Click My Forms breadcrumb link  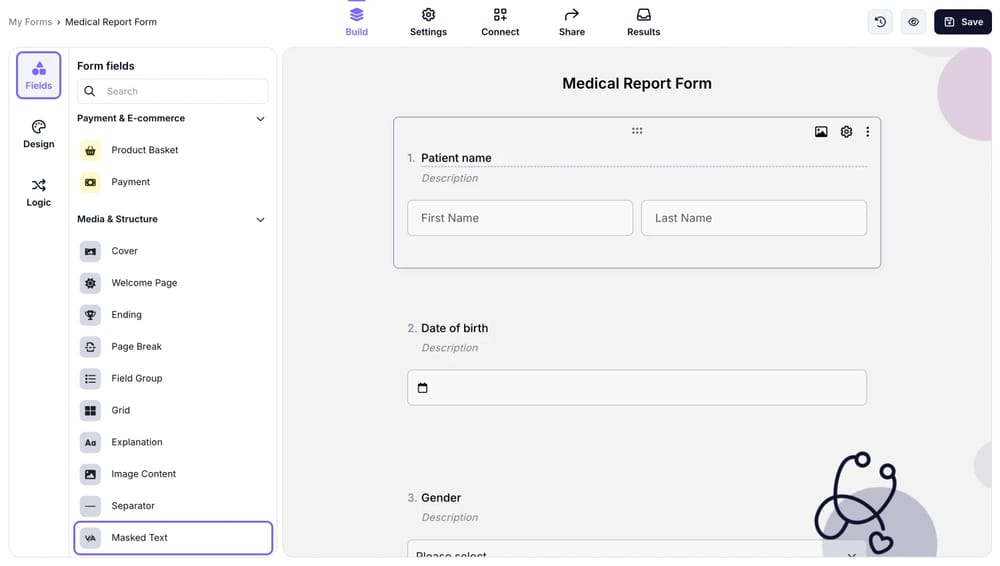tap(30, 22)
